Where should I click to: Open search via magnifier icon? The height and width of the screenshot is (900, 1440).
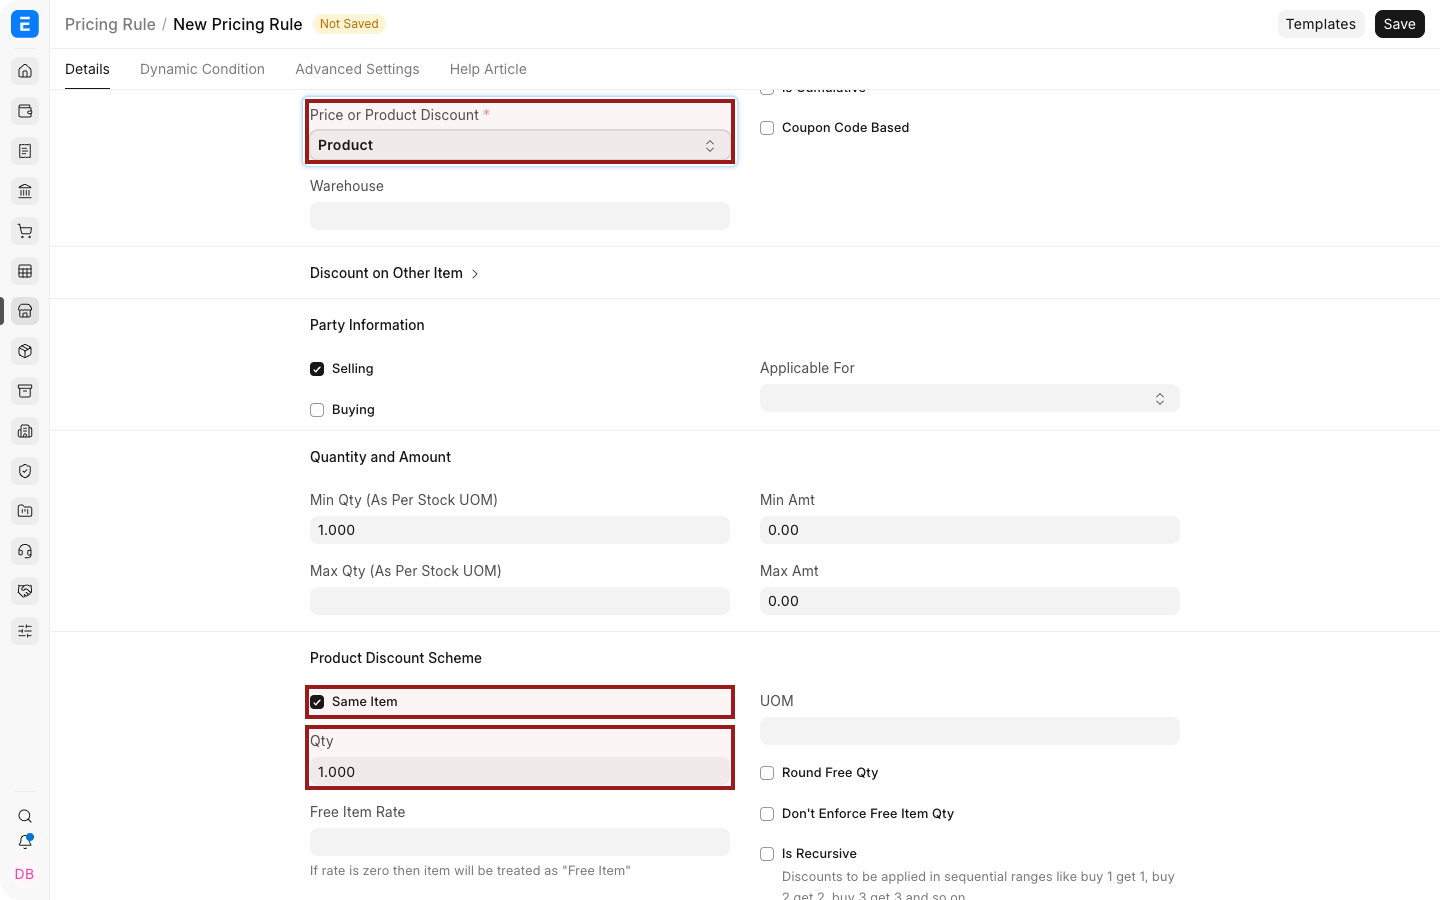click(25, 816)
